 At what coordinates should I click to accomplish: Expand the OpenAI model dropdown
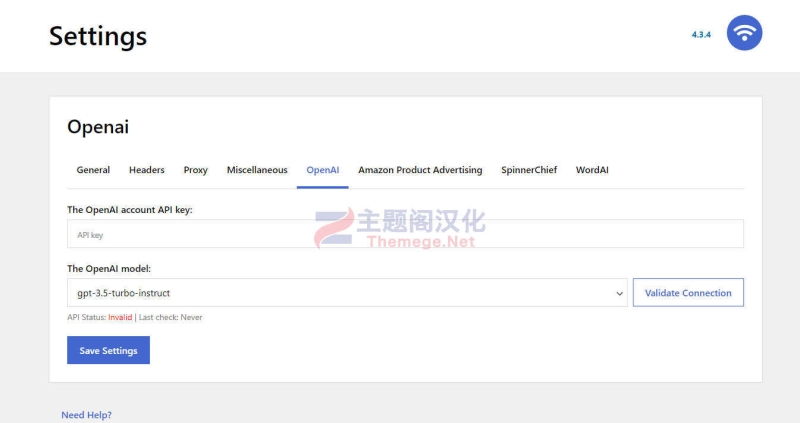tap(347, 293)
